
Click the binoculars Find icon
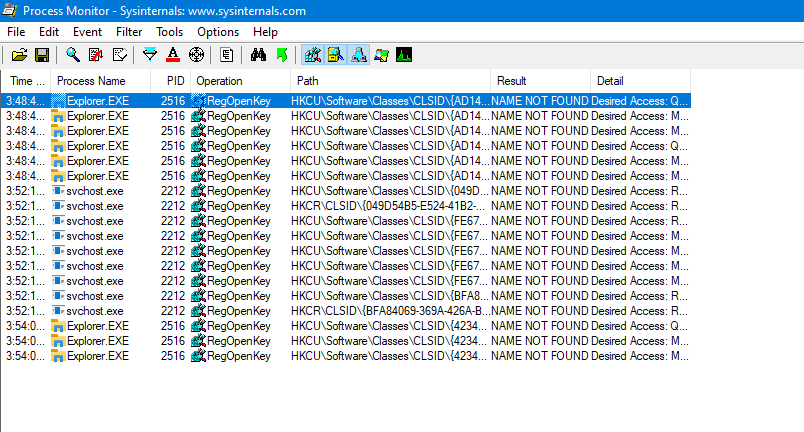(x=258, y=54)
